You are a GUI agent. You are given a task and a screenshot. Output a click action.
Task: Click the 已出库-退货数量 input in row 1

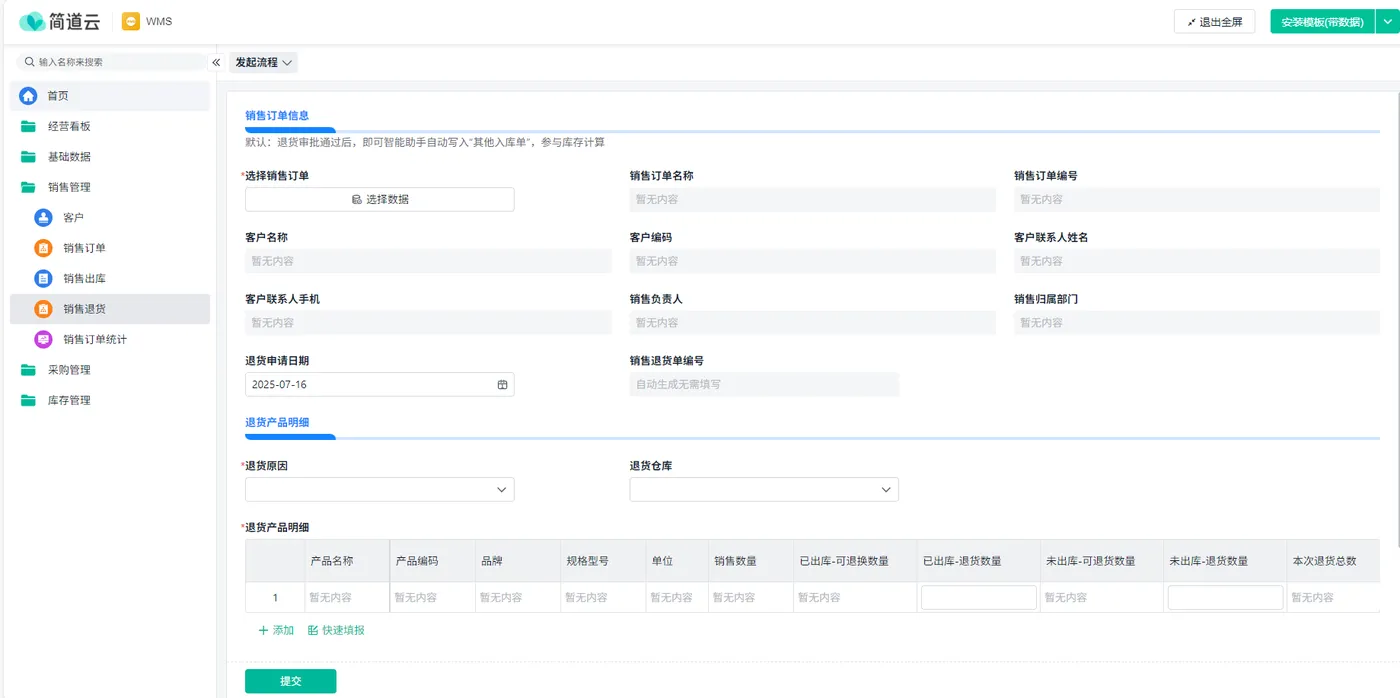coord(979,597)
